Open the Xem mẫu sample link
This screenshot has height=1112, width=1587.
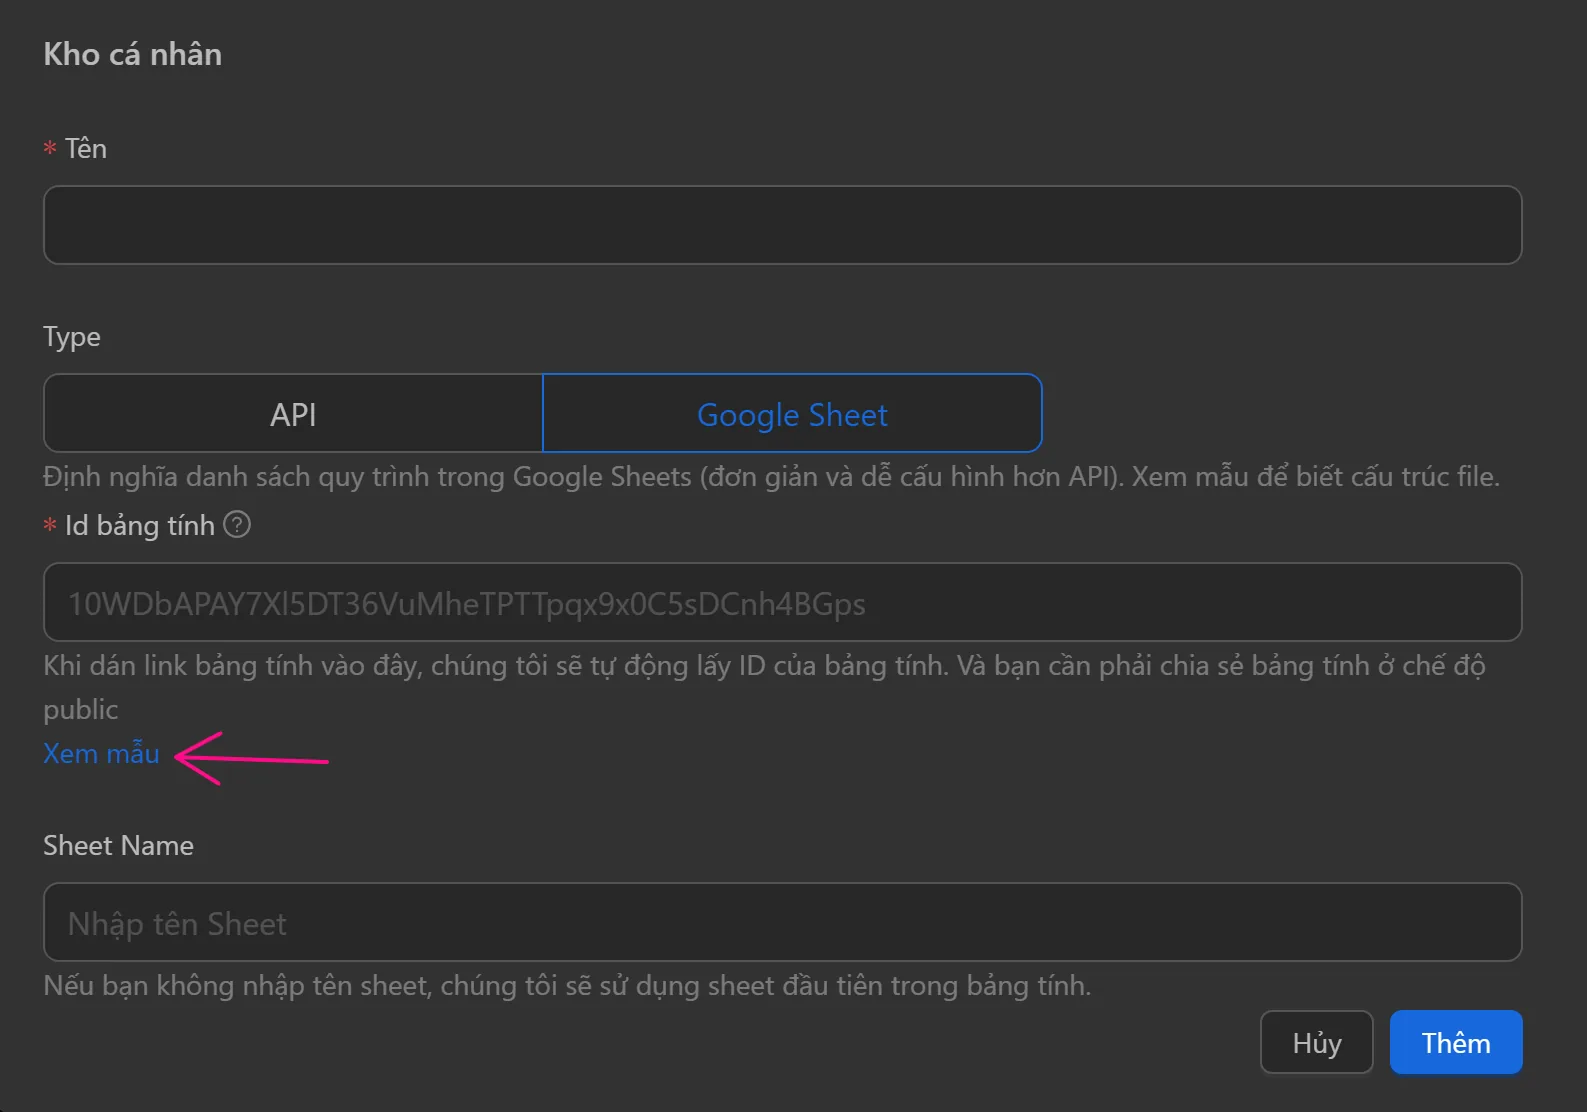click(101, 754)
